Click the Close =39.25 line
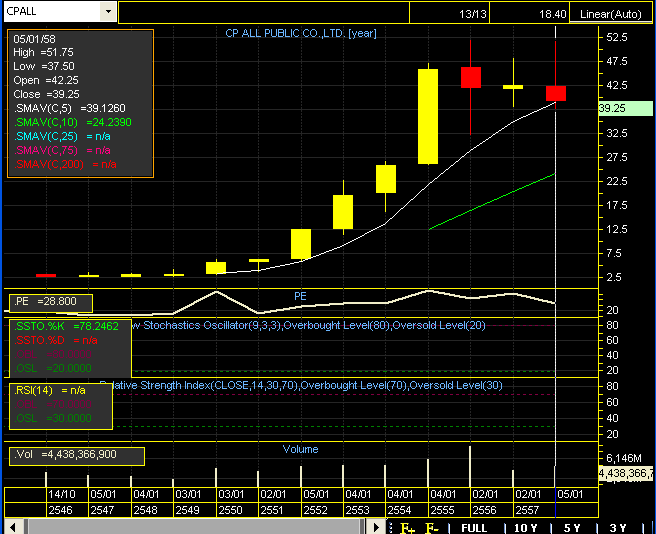This screenshot has width=656, height=534. [46, 94]
